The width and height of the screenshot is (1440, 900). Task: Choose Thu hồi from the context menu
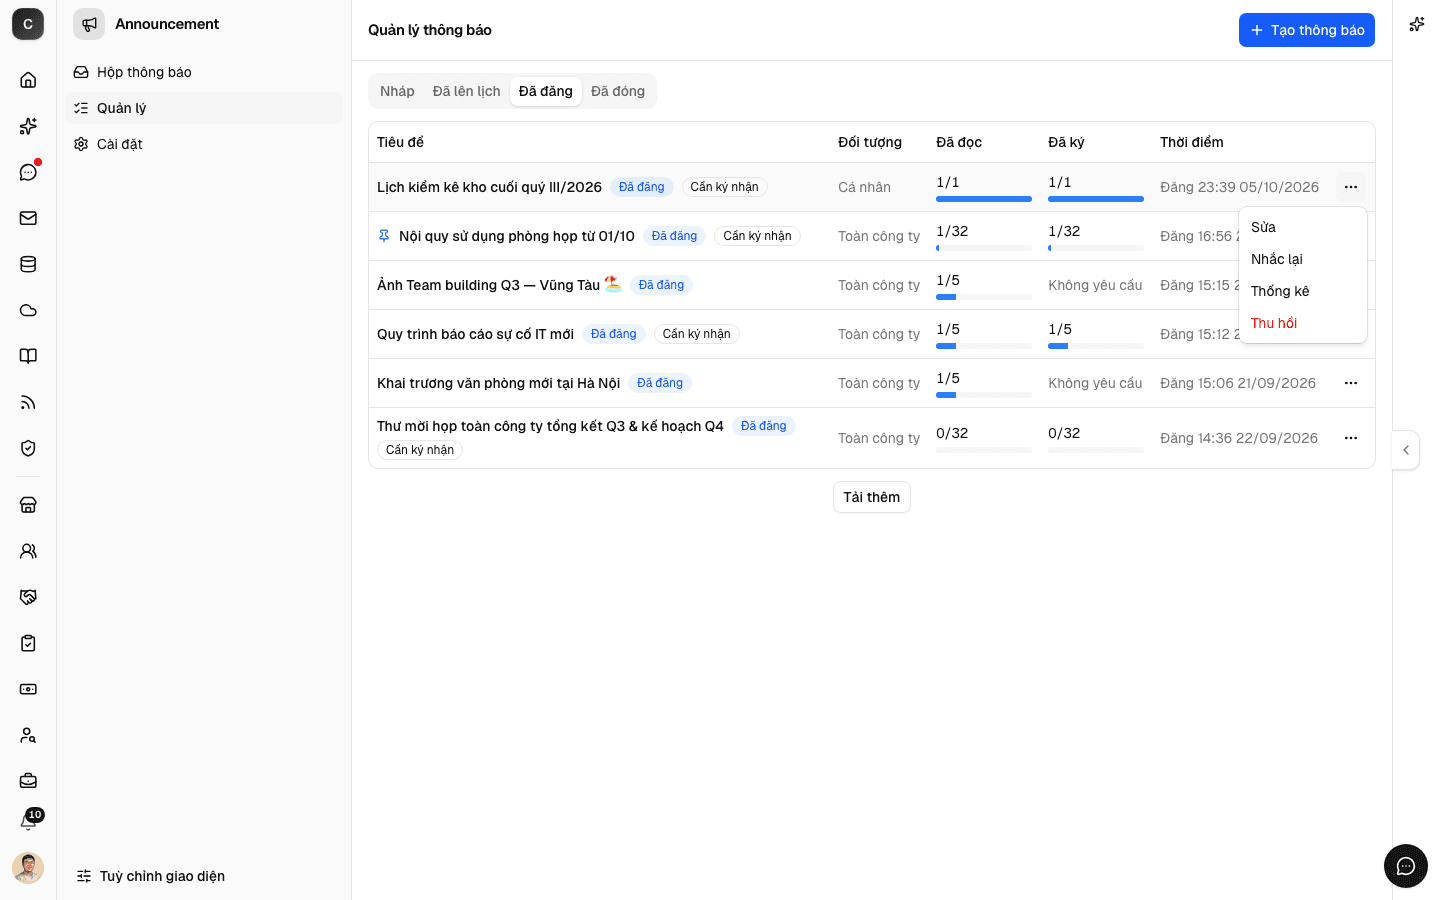[x=1303, y=323]
